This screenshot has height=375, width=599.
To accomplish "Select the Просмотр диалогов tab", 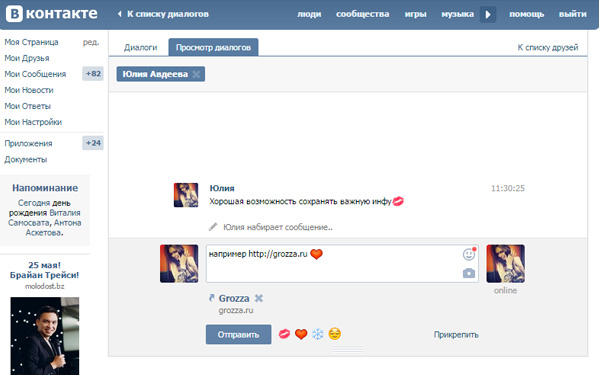I will (213, 47).
